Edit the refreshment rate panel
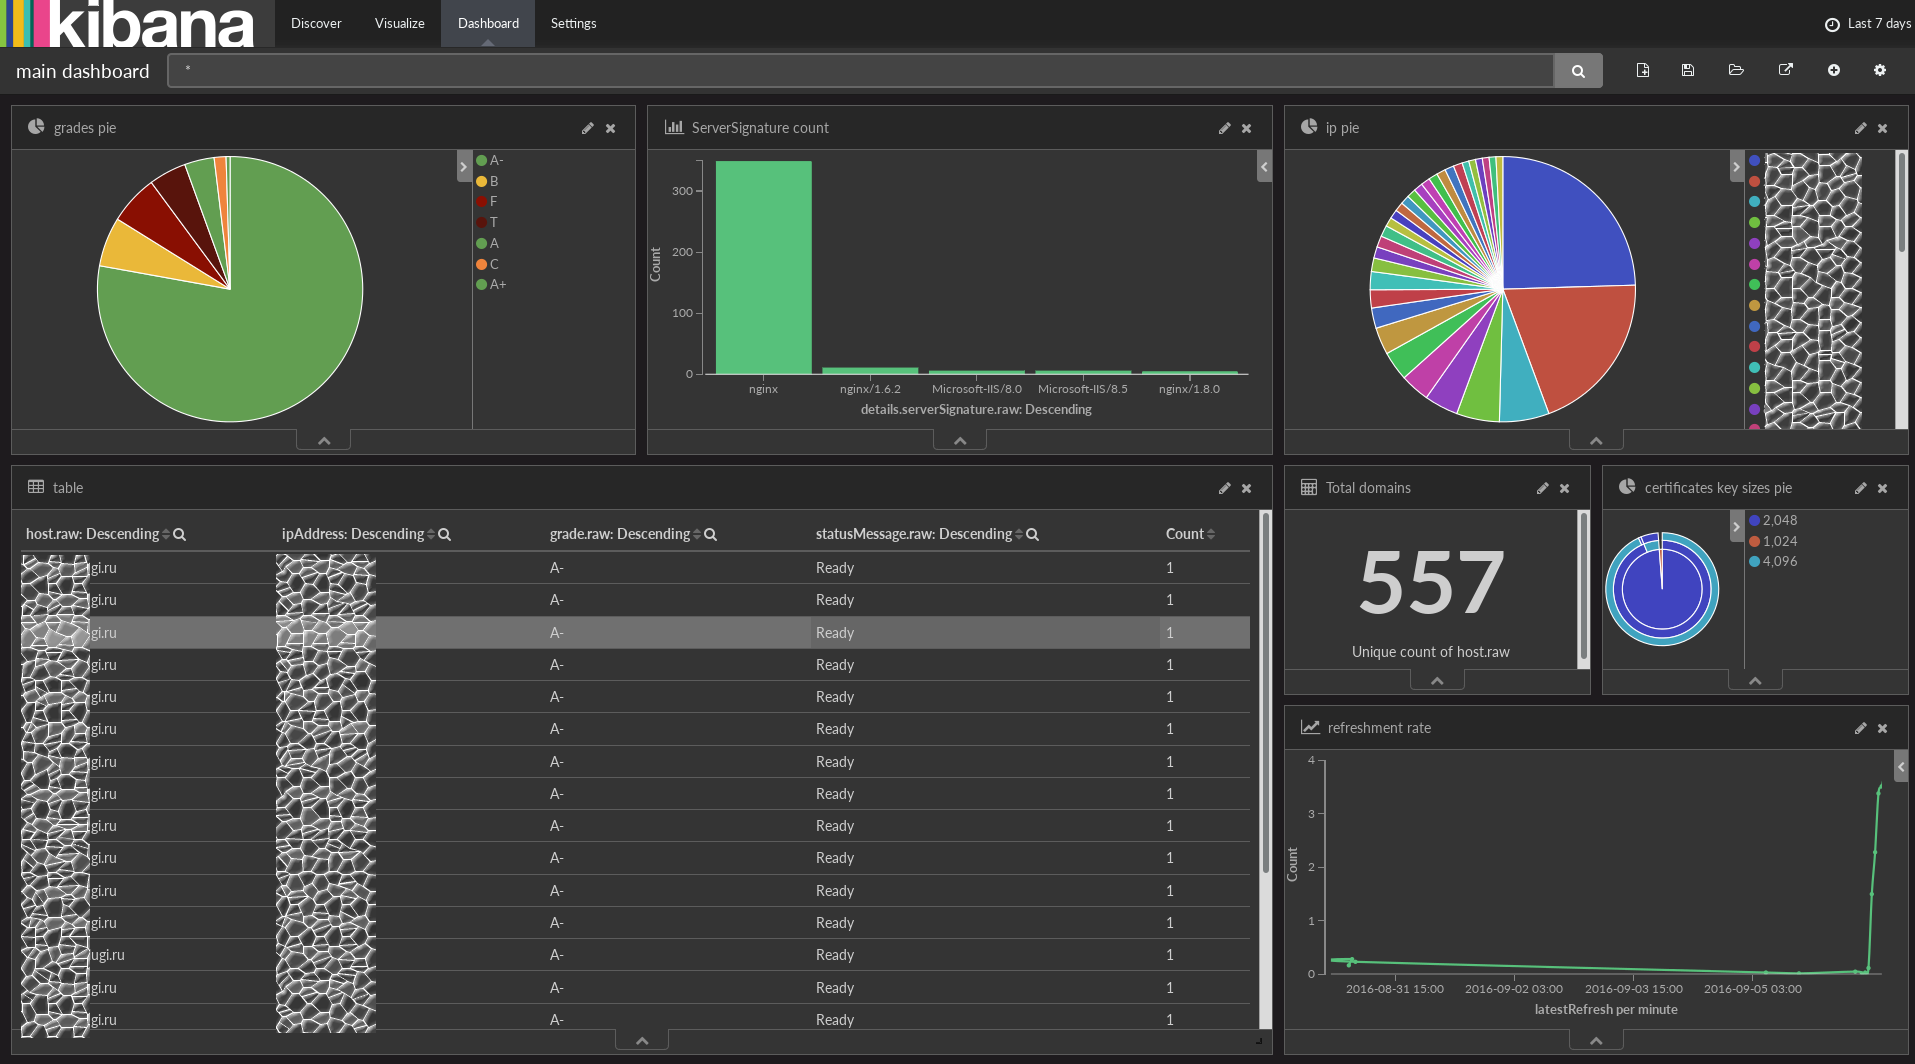This screenshot has height=1064, width=1915. click(1861, 728)
